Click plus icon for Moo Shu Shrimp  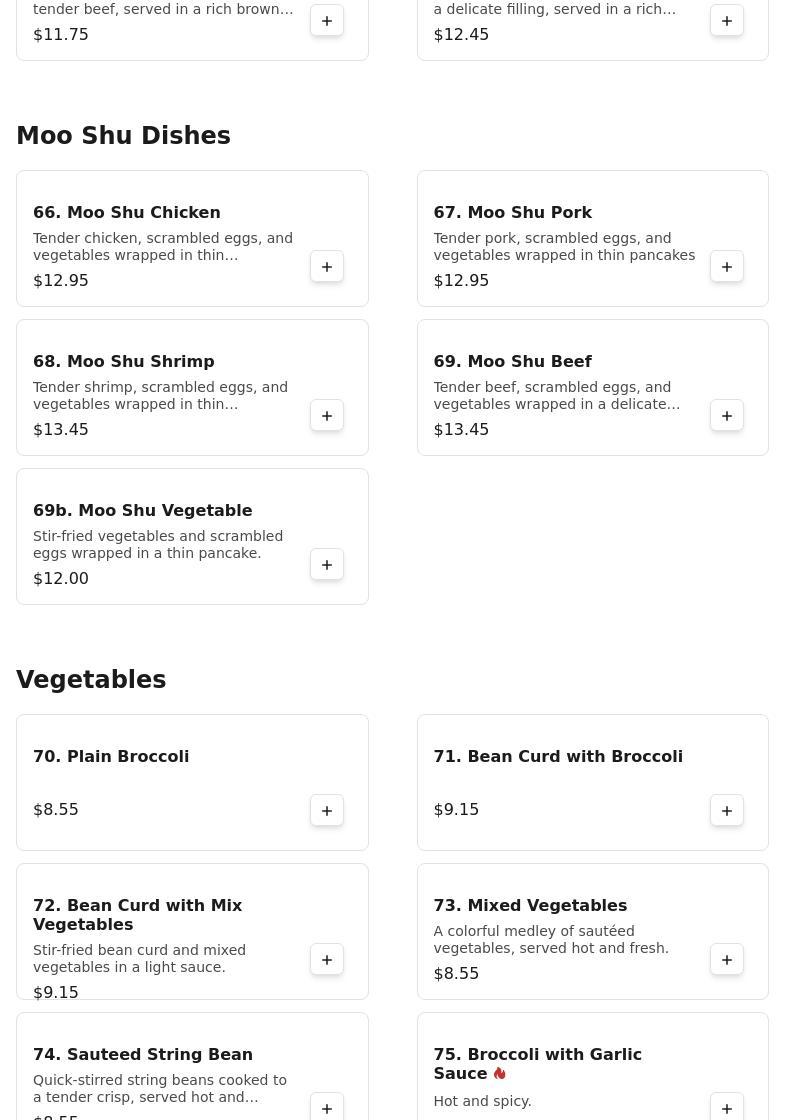327,416
